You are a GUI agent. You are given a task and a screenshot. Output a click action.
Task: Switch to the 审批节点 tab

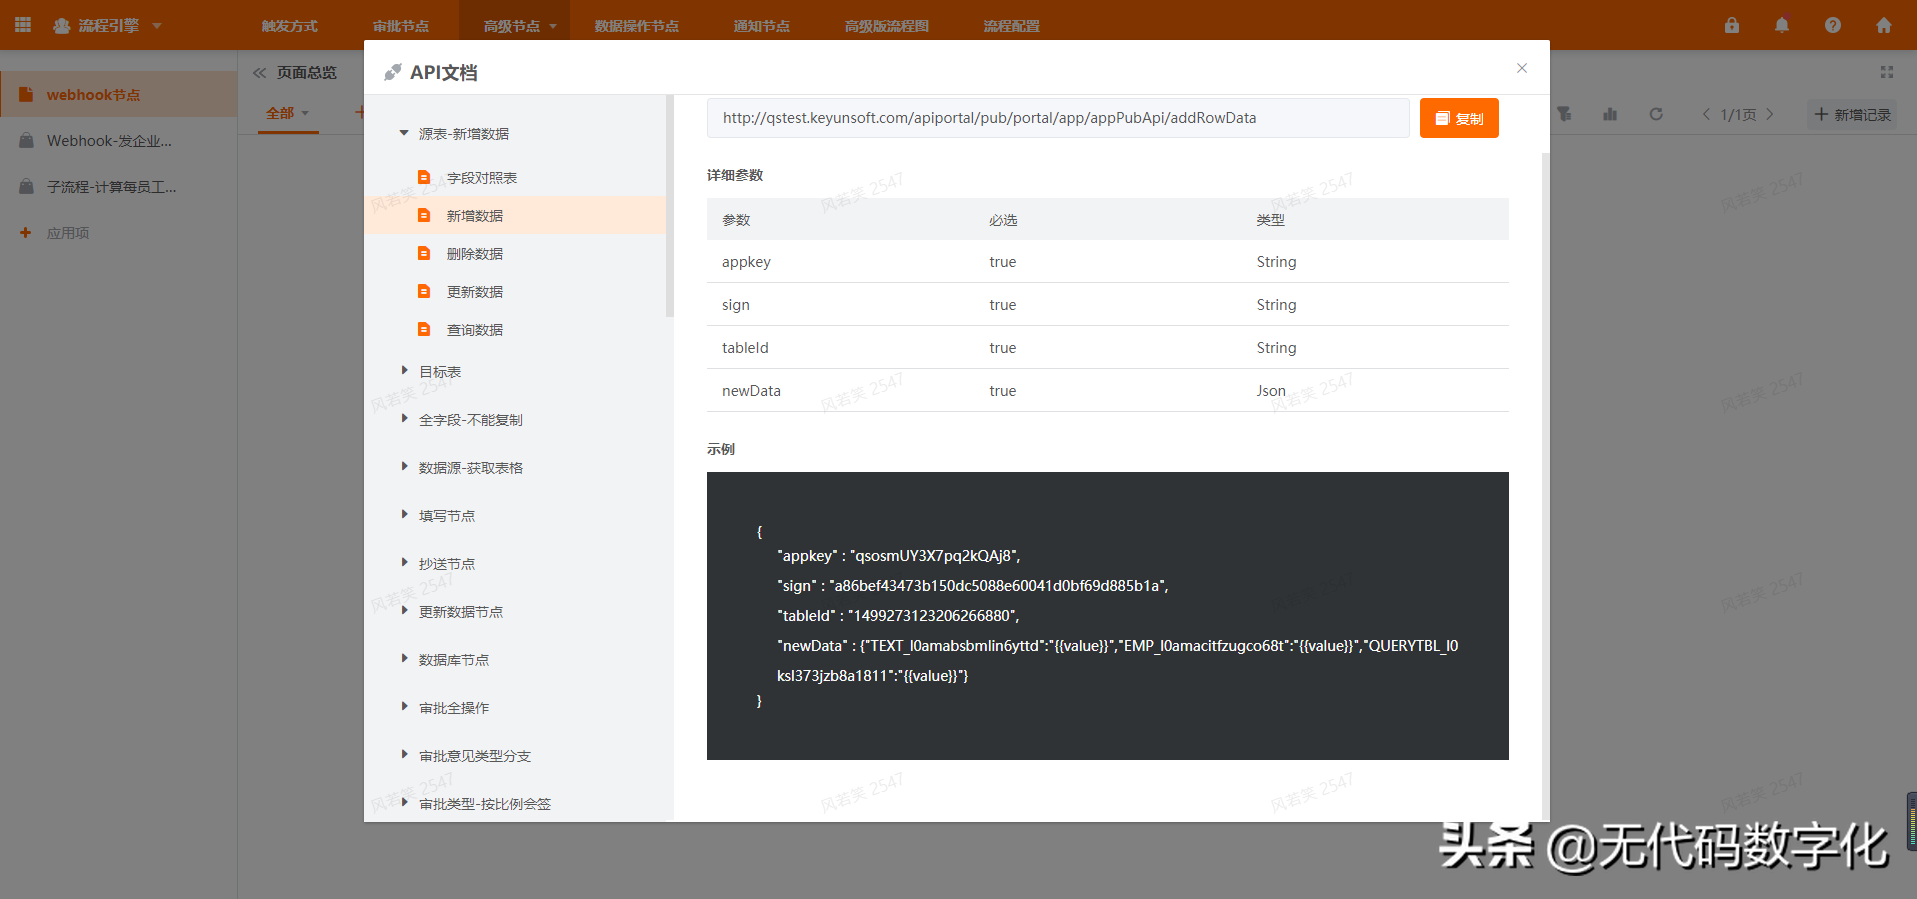click(401, 26)
